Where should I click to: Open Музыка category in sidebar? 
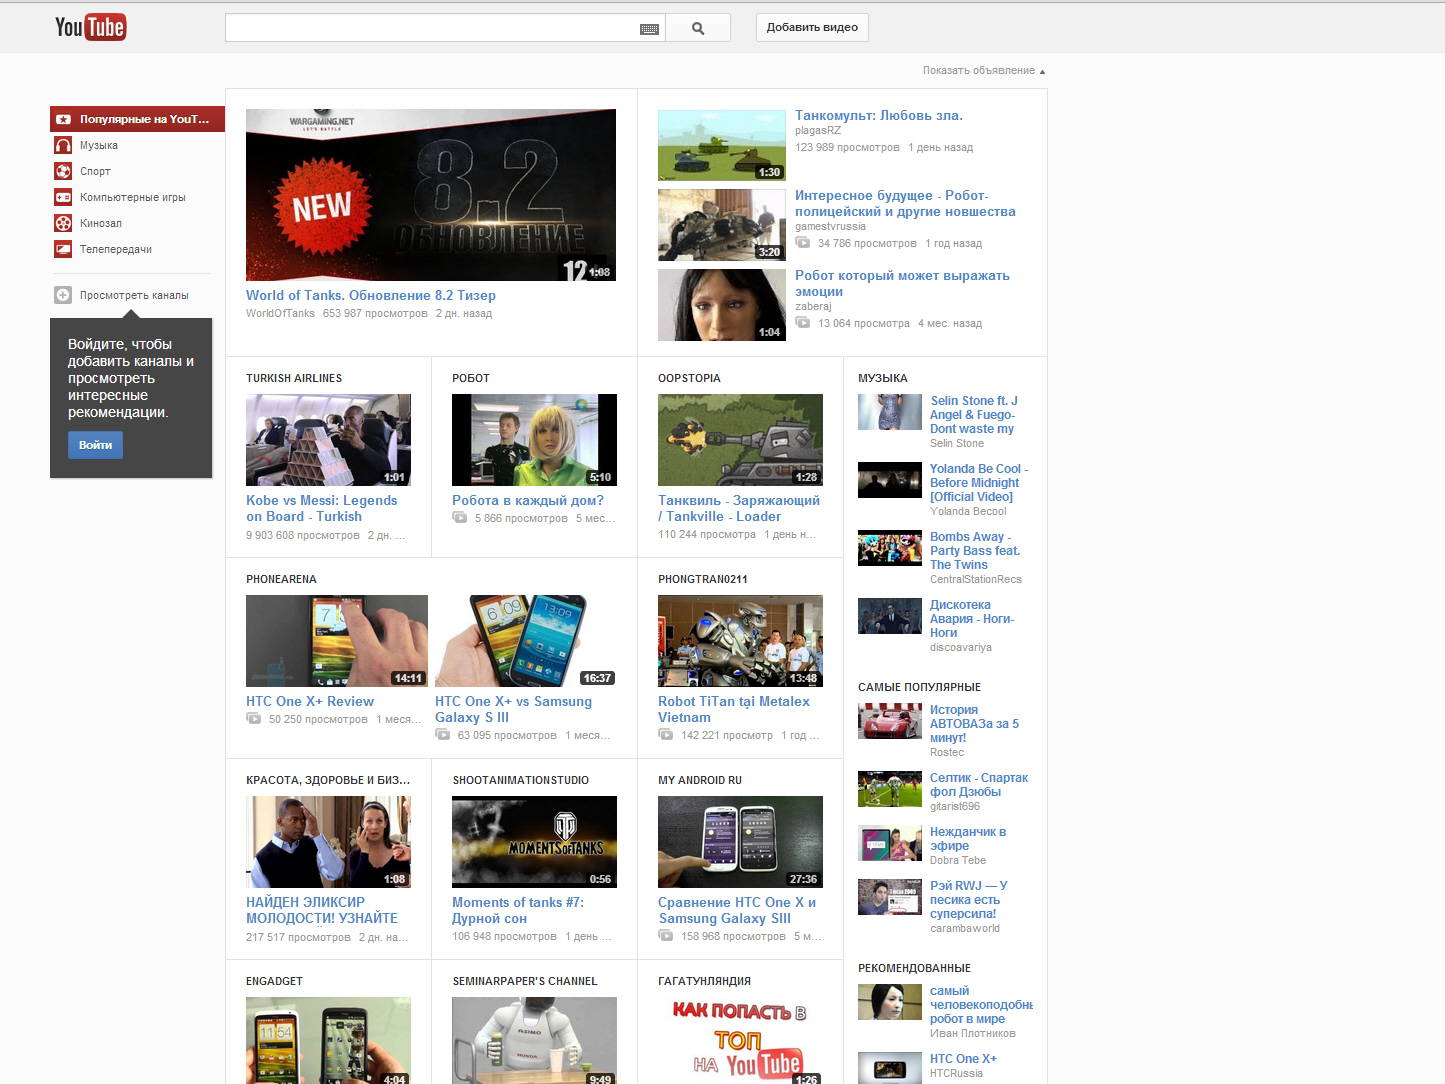[99, 145]
